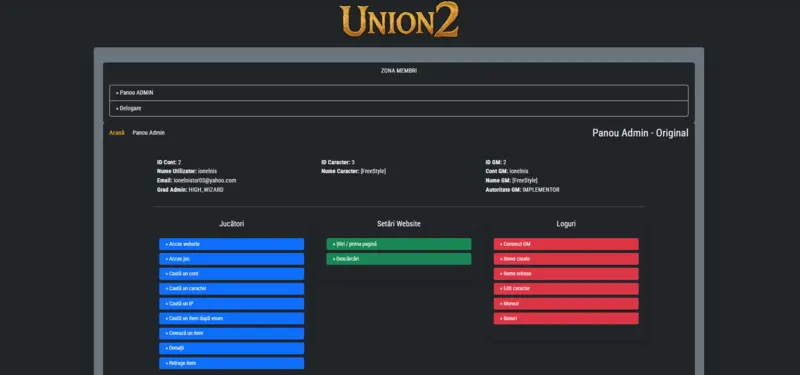Select the Delogare menu entry

click(398, 109)
